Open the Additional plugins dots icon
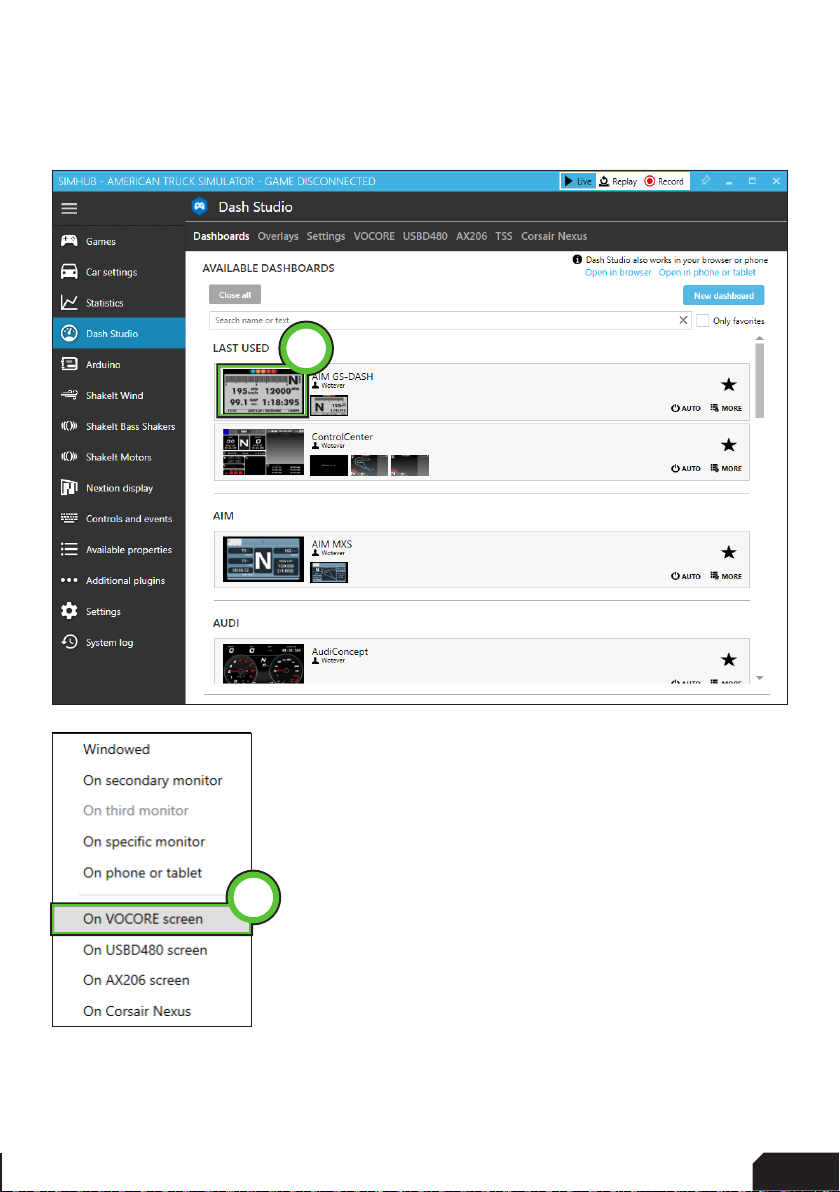The width and height of the screenshot is (840, 1192). [x=69, y=580]
